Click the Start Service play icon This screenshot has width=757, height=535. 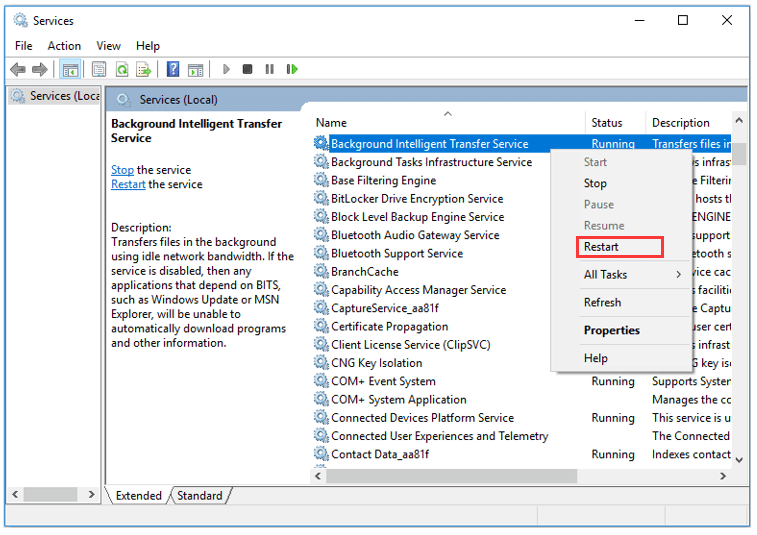pyautogui.click(x=226, y=70)
